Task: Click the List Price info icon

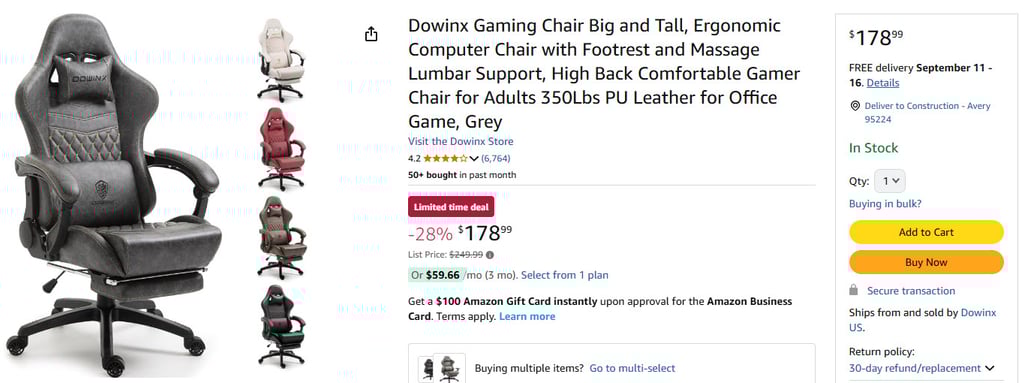Action: coord(490,255)
